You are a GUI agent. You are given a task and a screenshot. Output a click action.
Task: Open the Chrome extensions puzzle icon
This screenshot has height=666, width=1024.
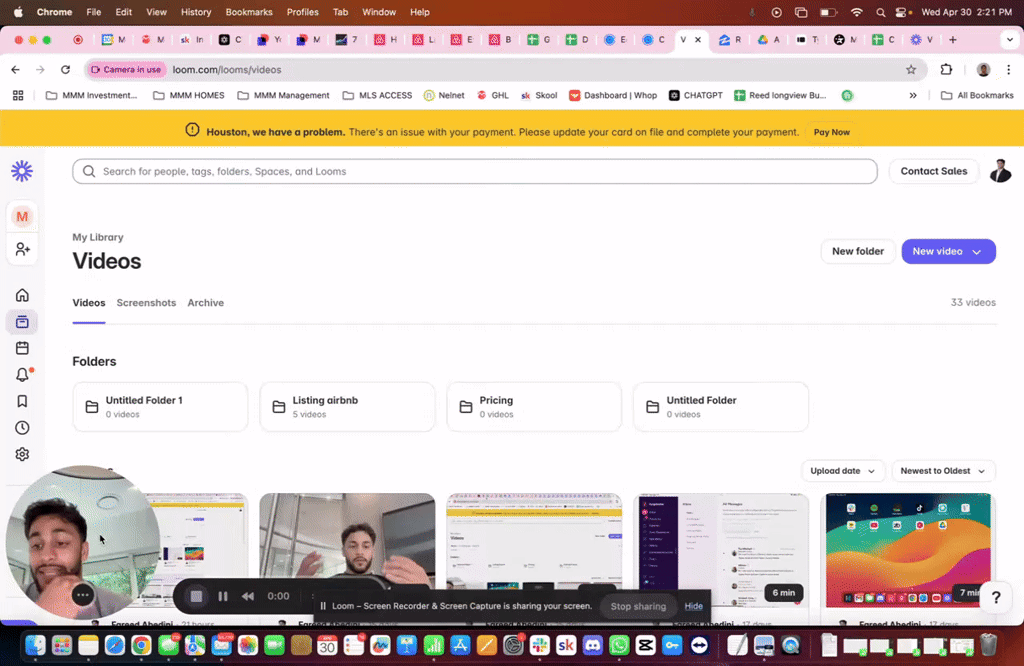coord(946,69)
